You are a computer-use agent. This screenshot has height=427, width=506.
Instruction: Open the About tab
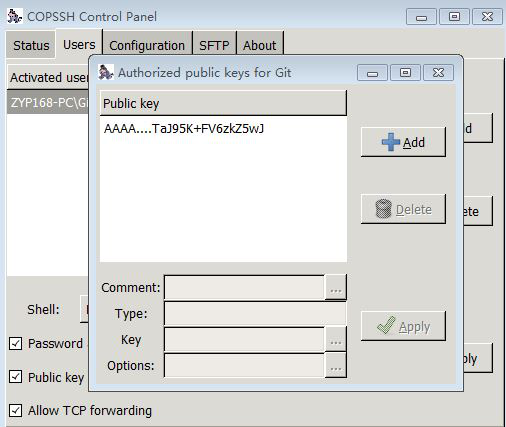pyautogui.click(x=260, y=45)
